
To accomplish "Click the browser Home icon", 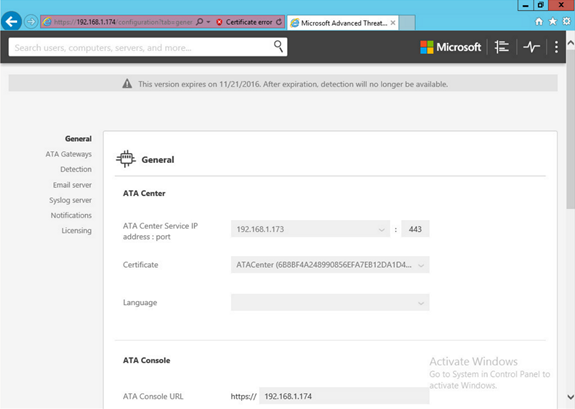I will point(539,22).
